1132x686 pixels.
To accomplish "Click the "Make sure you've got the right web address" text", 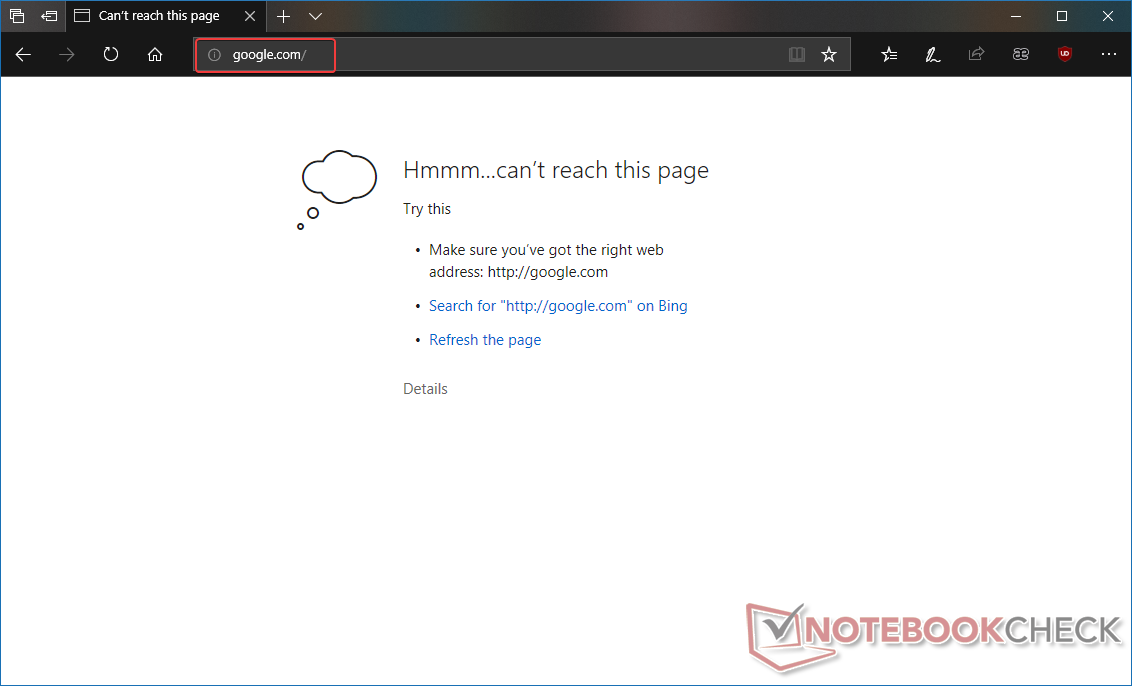I will point(547,261).
